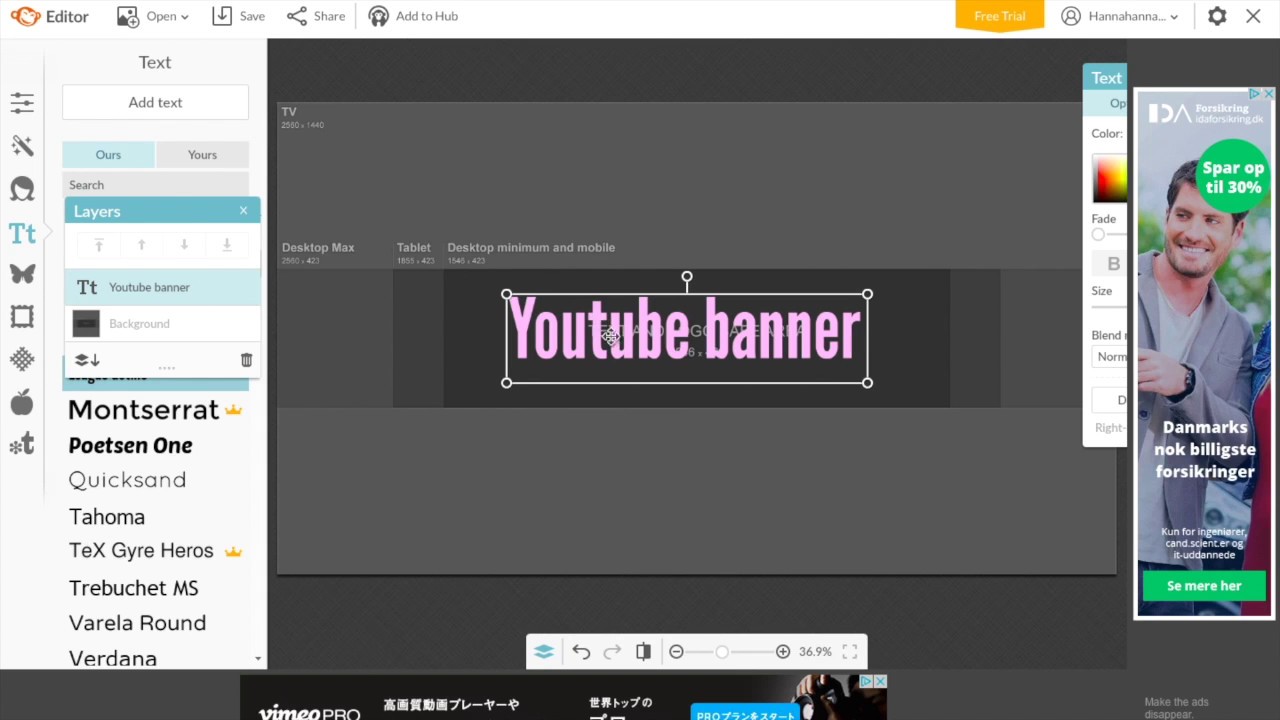Image resolution: width=1280 pixels, height=720 pixels.
Task: Toggle bold in the Text palette
Action: point(1113,264)
